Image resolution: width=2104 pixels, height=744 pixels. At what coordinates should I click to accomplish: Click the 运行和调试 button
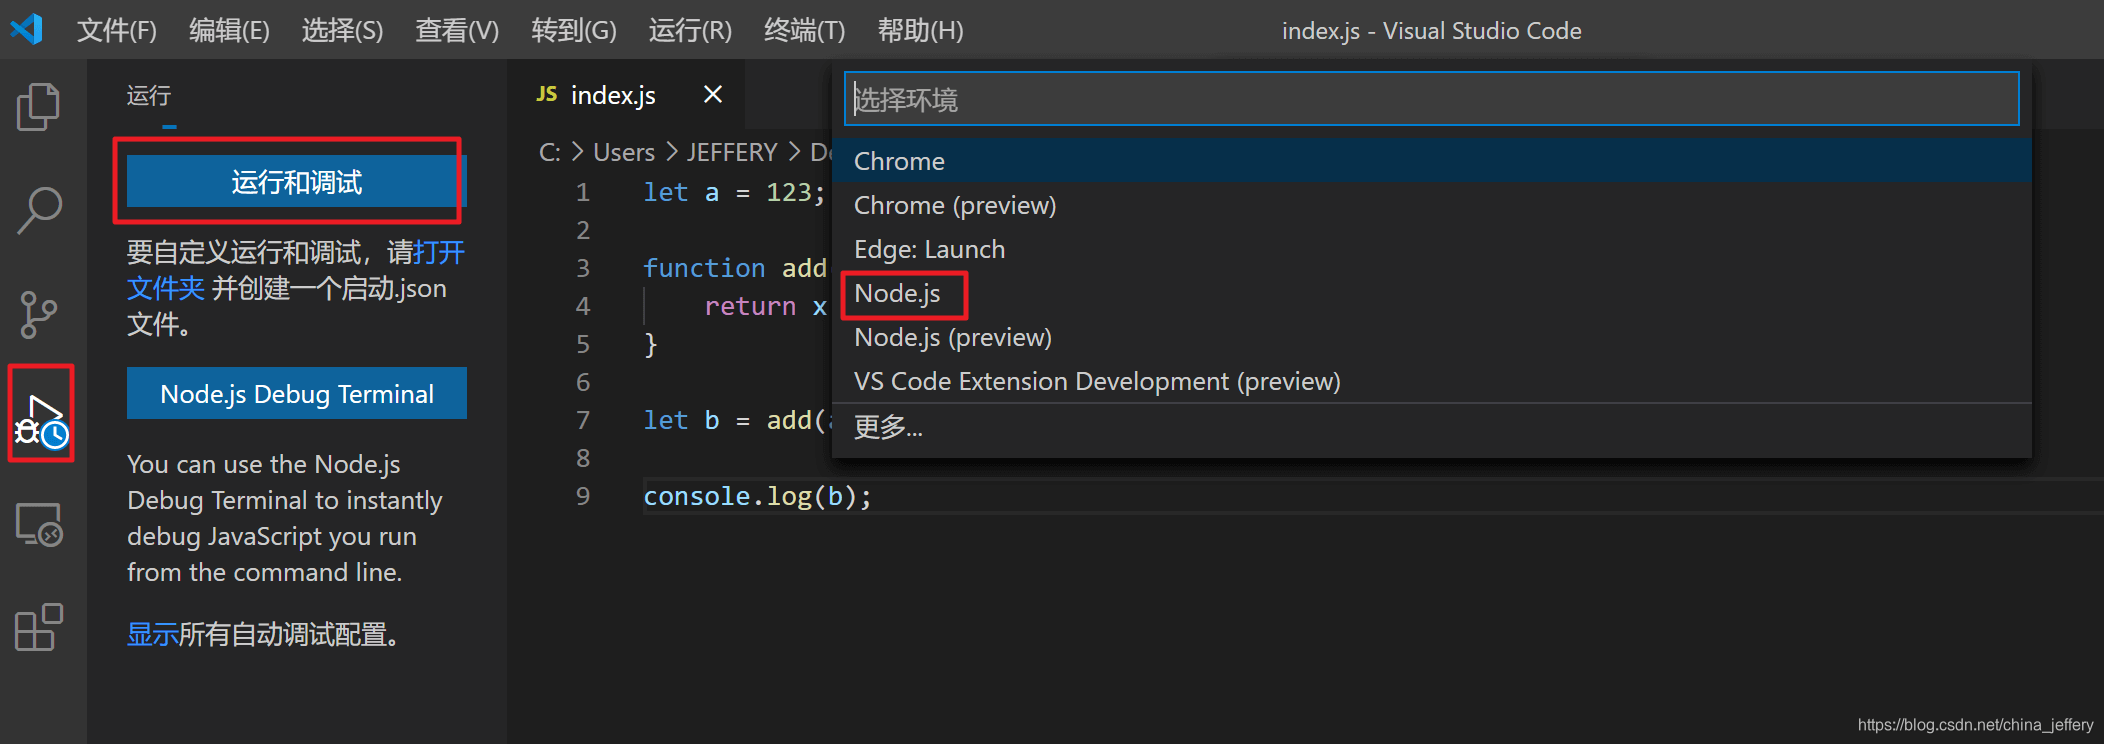pos(296,182)
